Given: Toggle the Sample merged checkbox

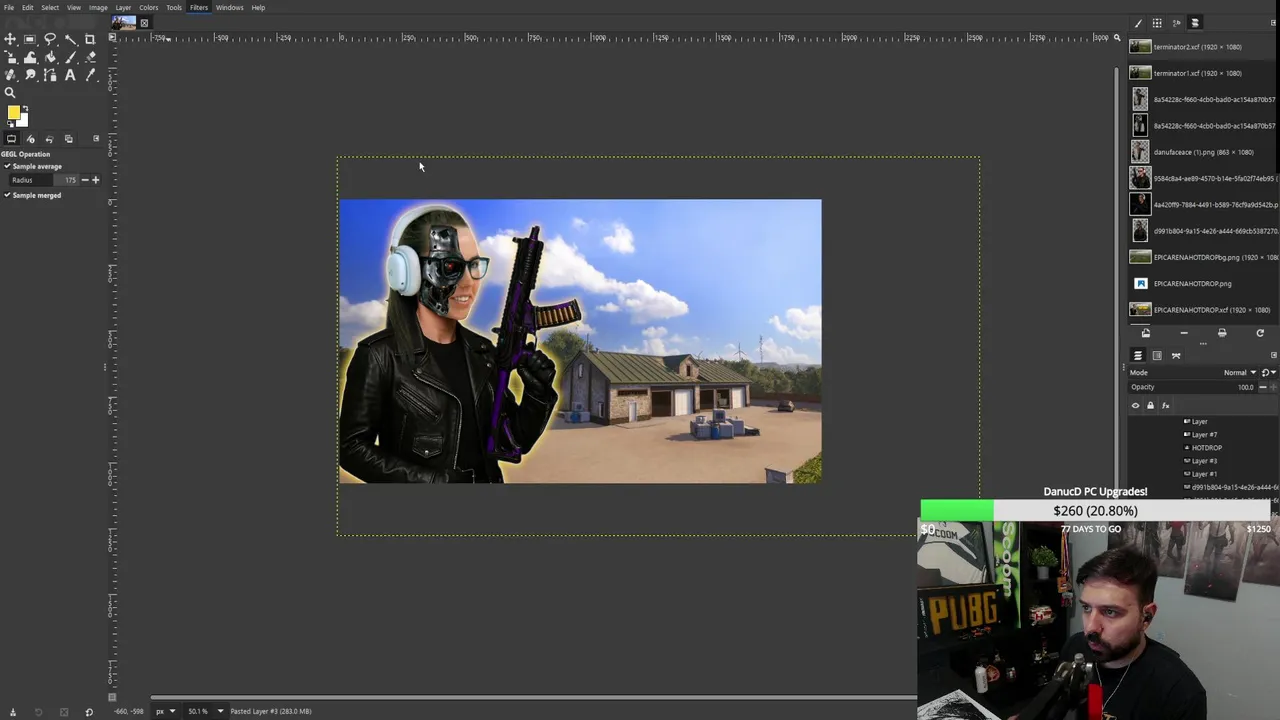Looking at the screenshot, I should pos(7,195).
